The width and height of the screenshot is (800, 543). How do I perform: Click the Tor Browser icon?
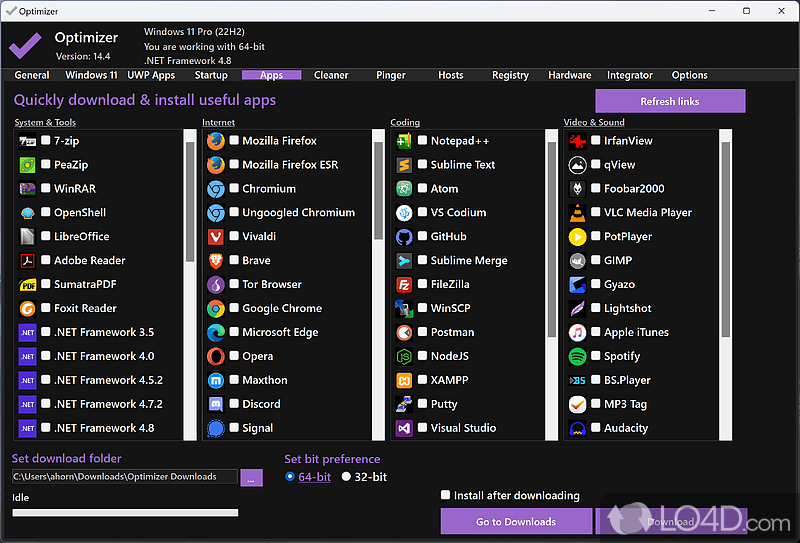(x=216, y=284)
